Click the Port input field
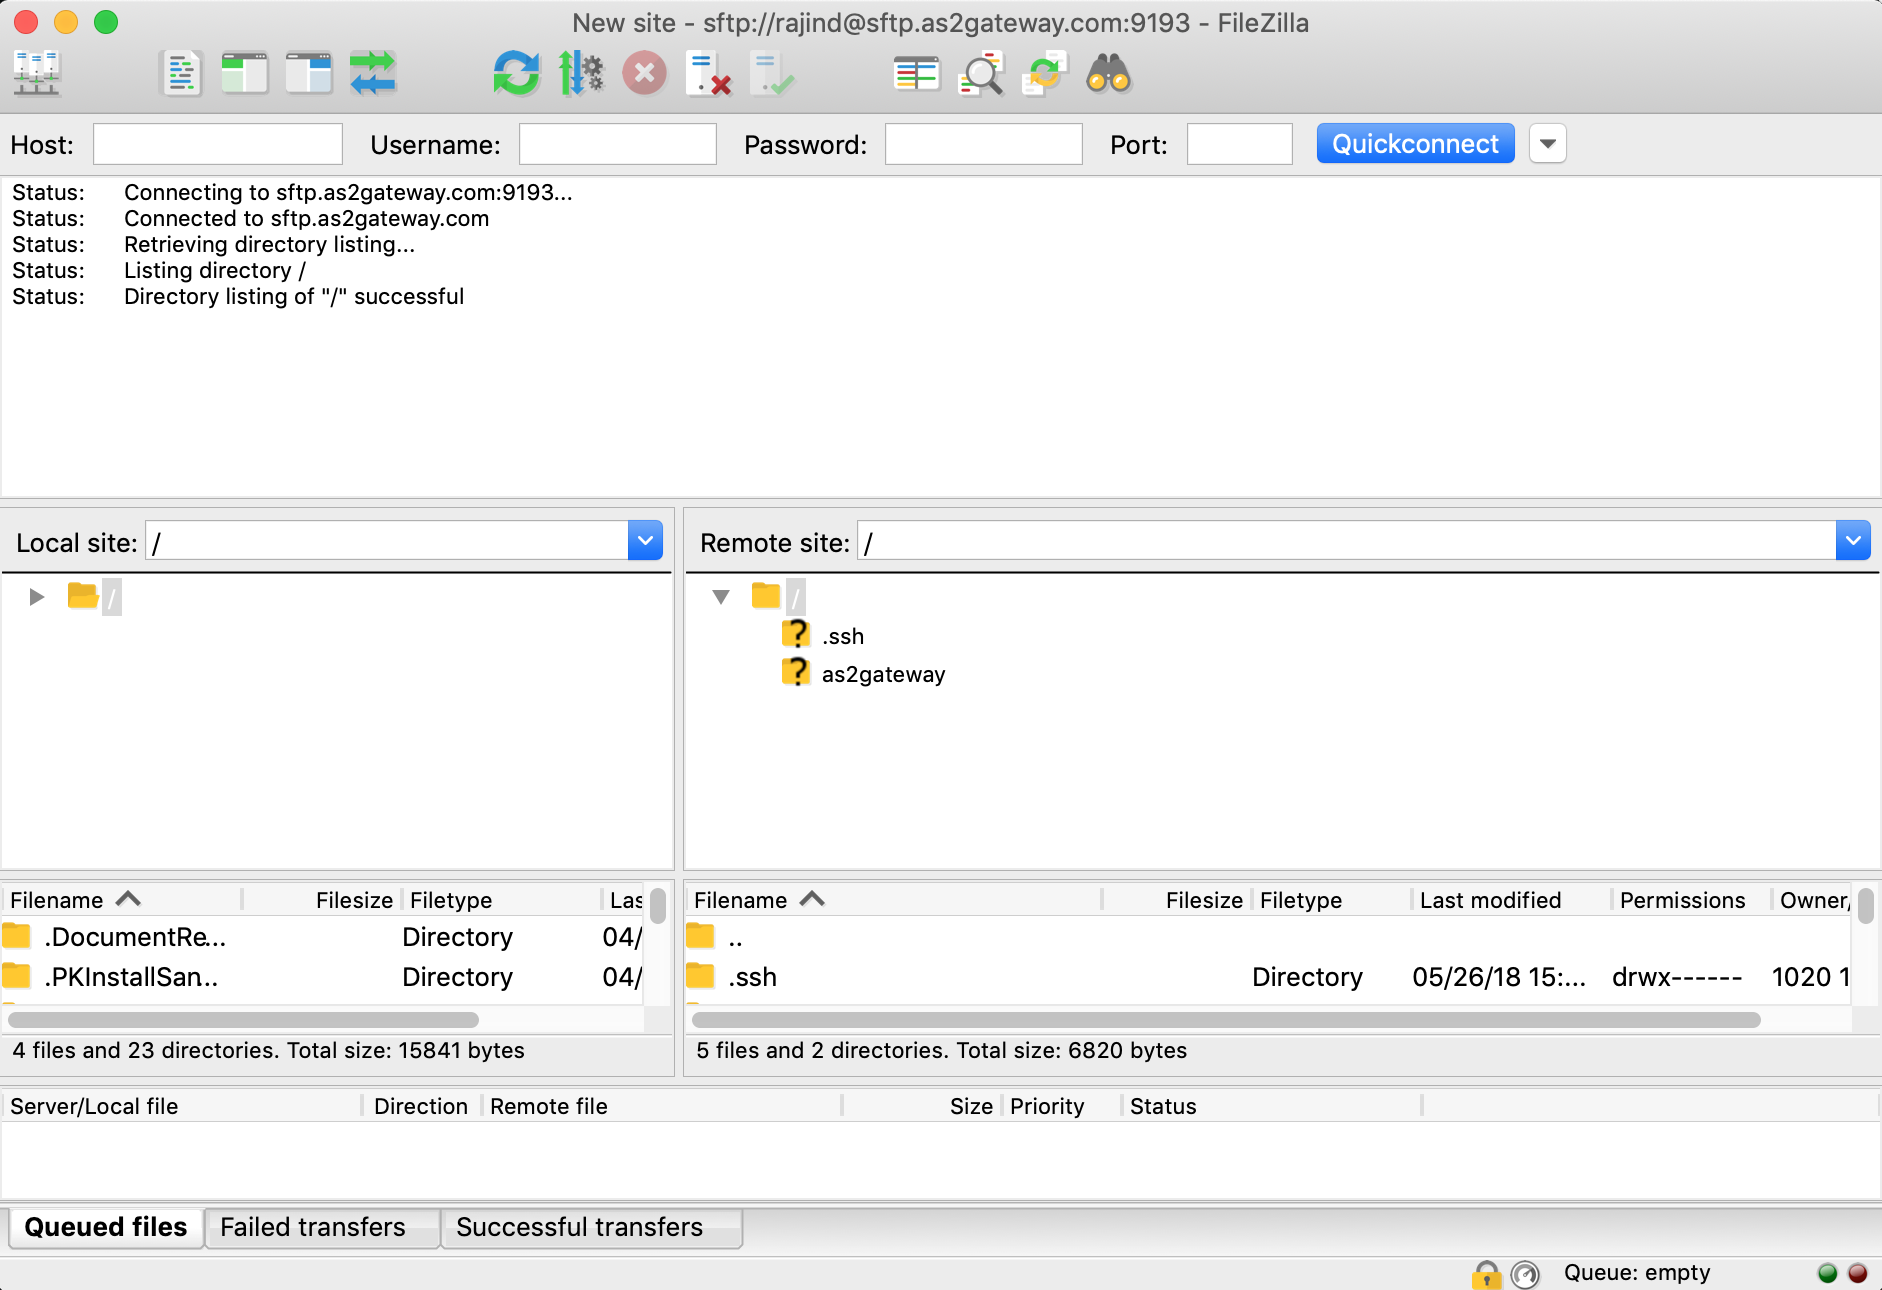 click(1240, 144)
